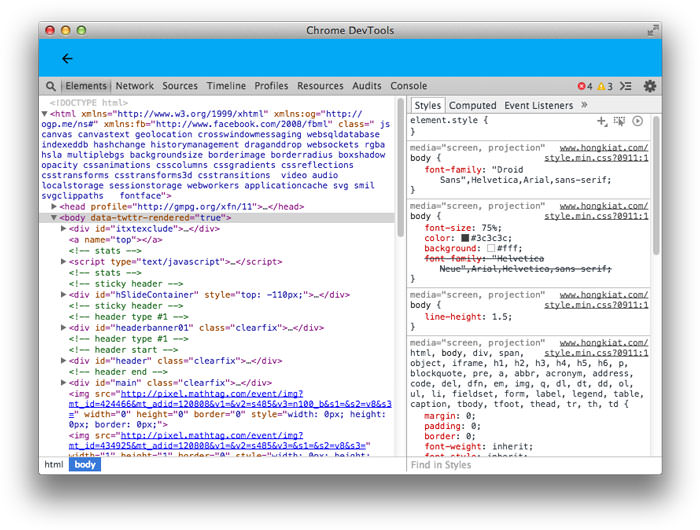The image size is (700, 530).
Task: Click the red errors count icon
Action: pyautogui.click(x=581, y=86)
